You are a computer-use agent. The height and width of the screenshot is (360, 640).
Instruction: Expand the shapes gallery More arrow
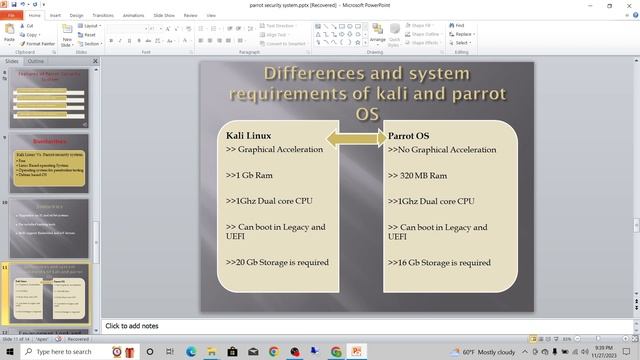(365, 42)
